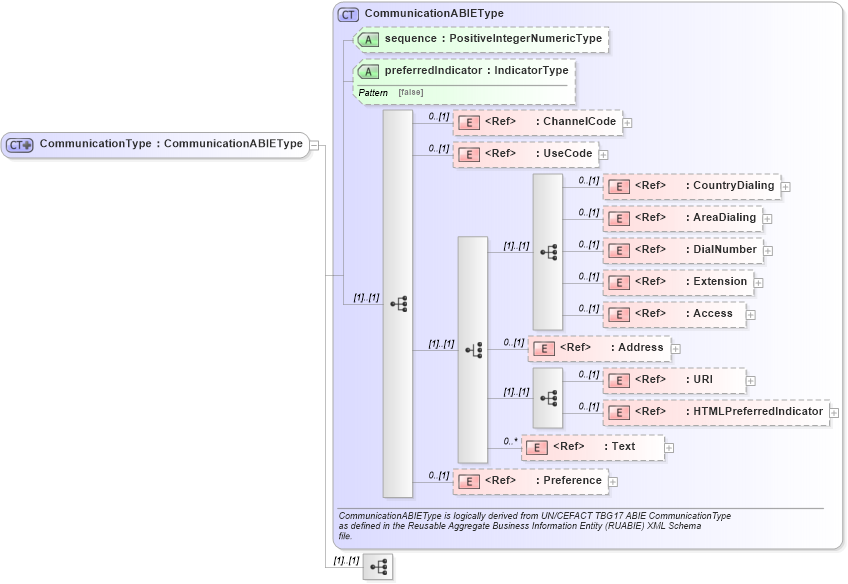Click the CT icon on CommunicationABIEType header
The height and width of the screenshot is (584, 848).
pos(348,13)
